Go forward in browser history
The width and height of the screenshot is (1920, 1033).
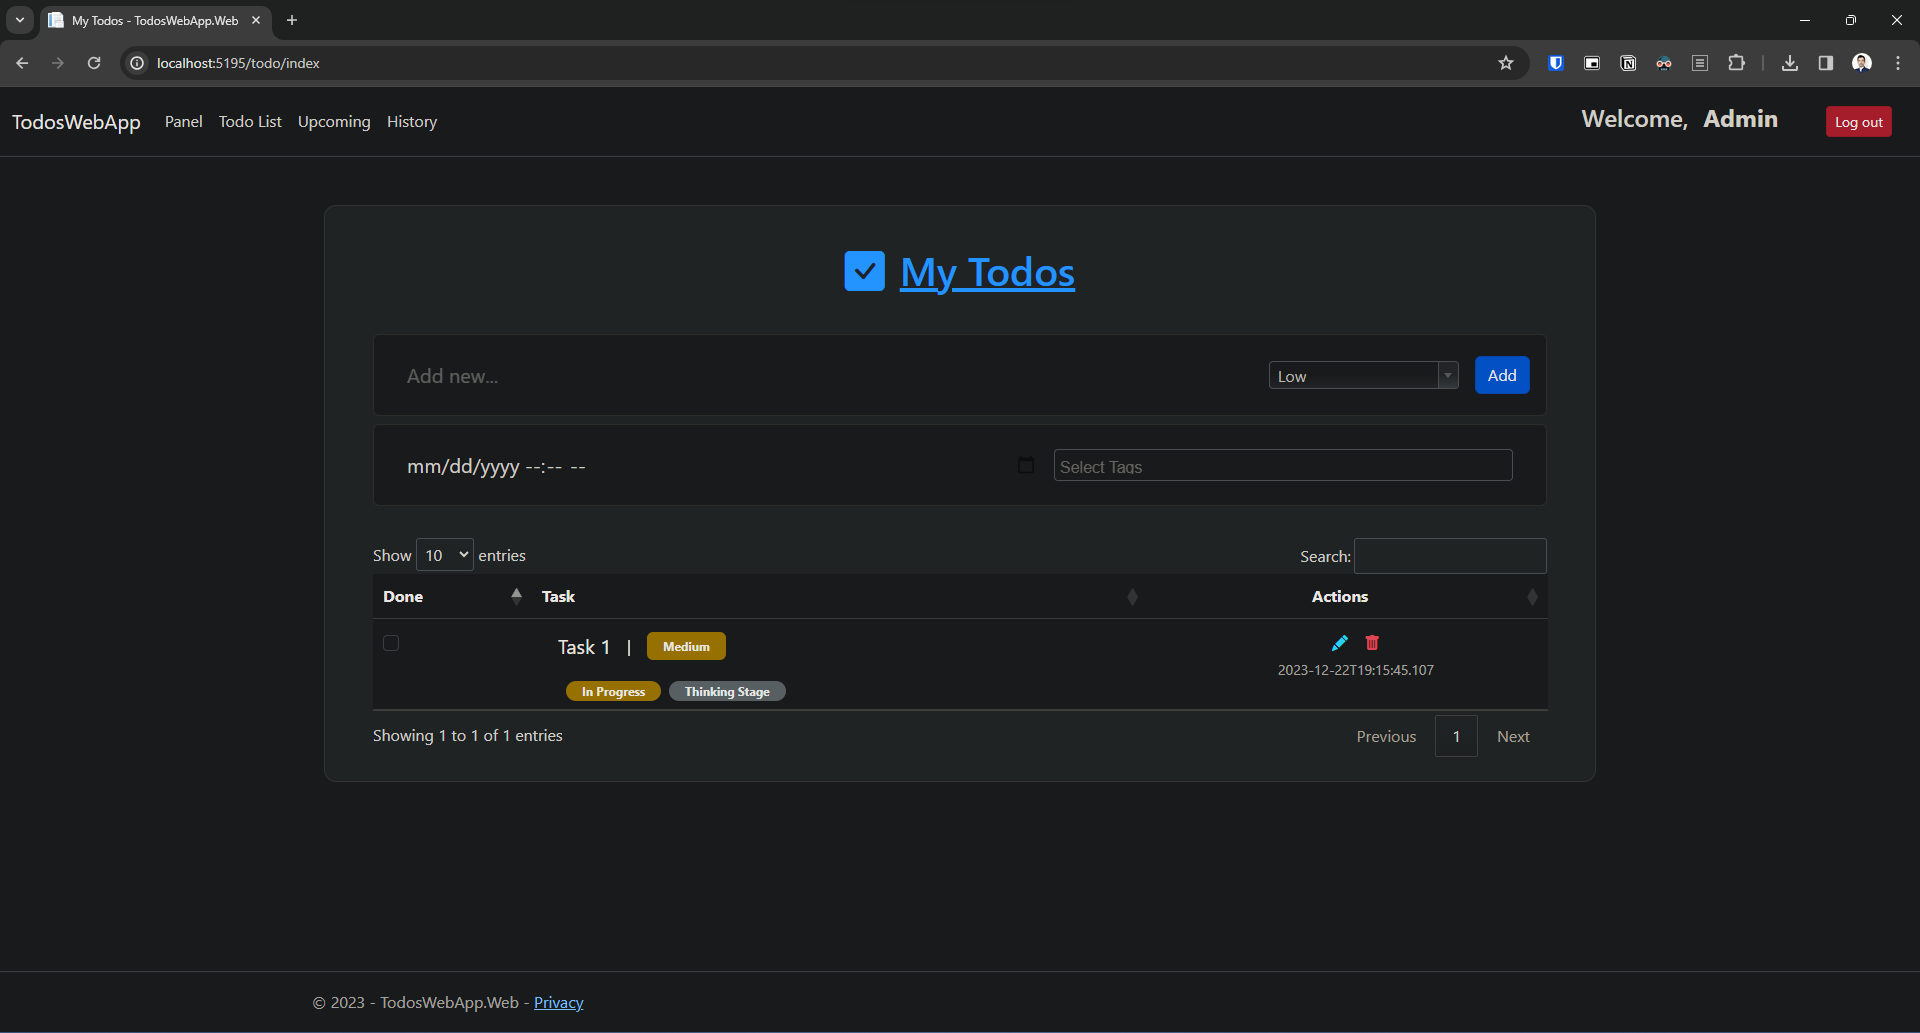coord(58,63)
